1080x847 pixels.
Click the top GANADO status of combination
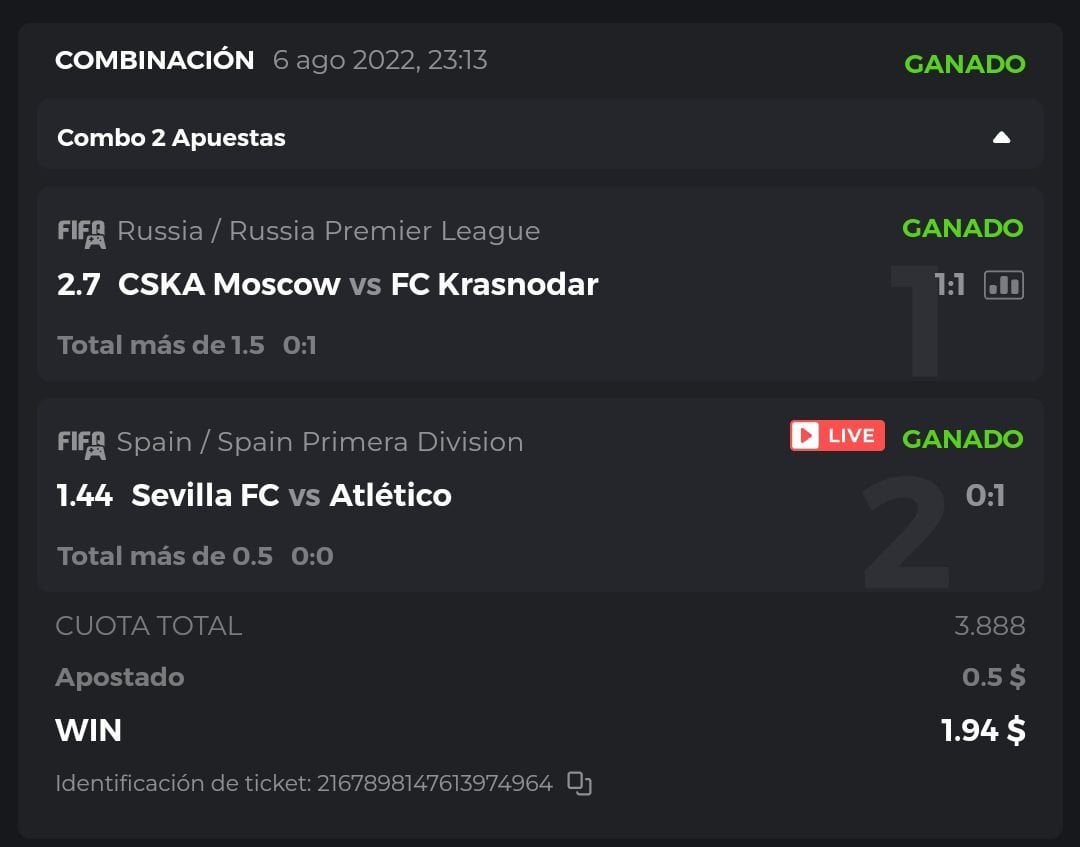coord(964,64)
